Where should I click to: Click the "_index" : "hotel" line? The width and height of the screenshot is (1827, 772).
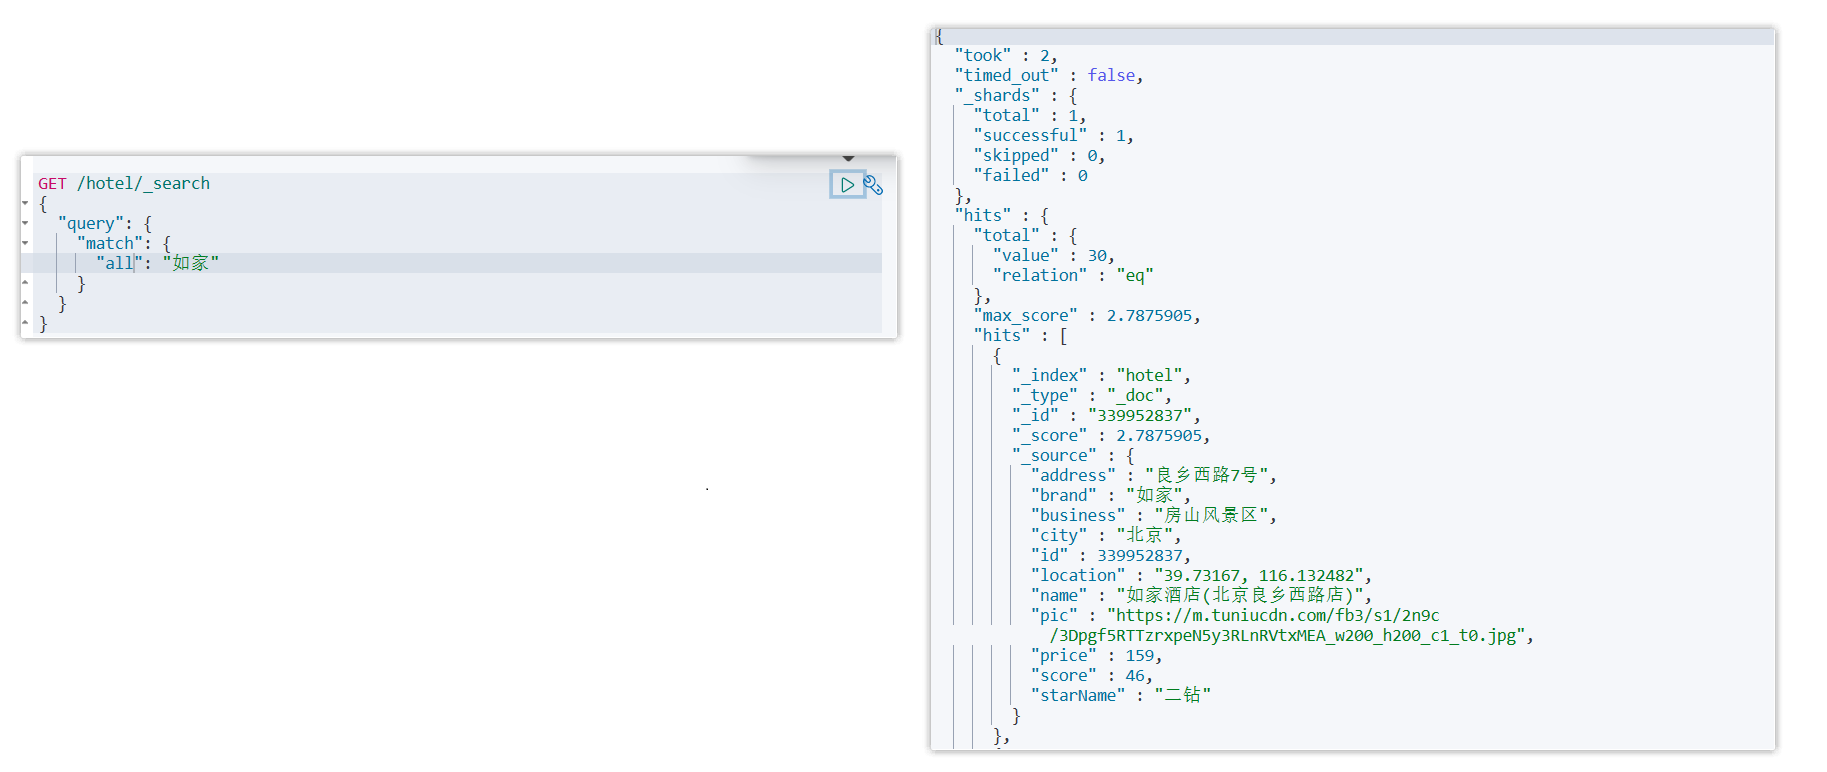tap(1101, 376)
